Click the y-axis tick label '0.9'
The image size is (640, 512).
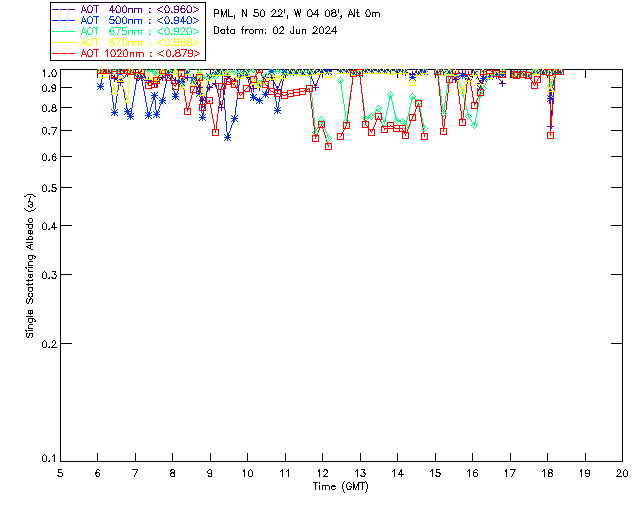pos(49,88)
